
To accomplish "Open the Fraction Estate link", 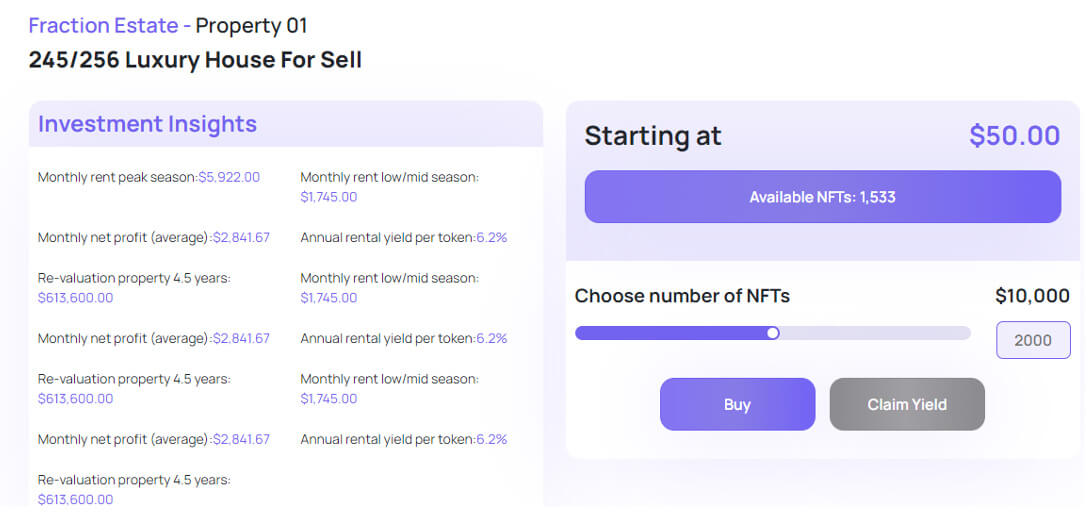I will click(x=103, y=25).
